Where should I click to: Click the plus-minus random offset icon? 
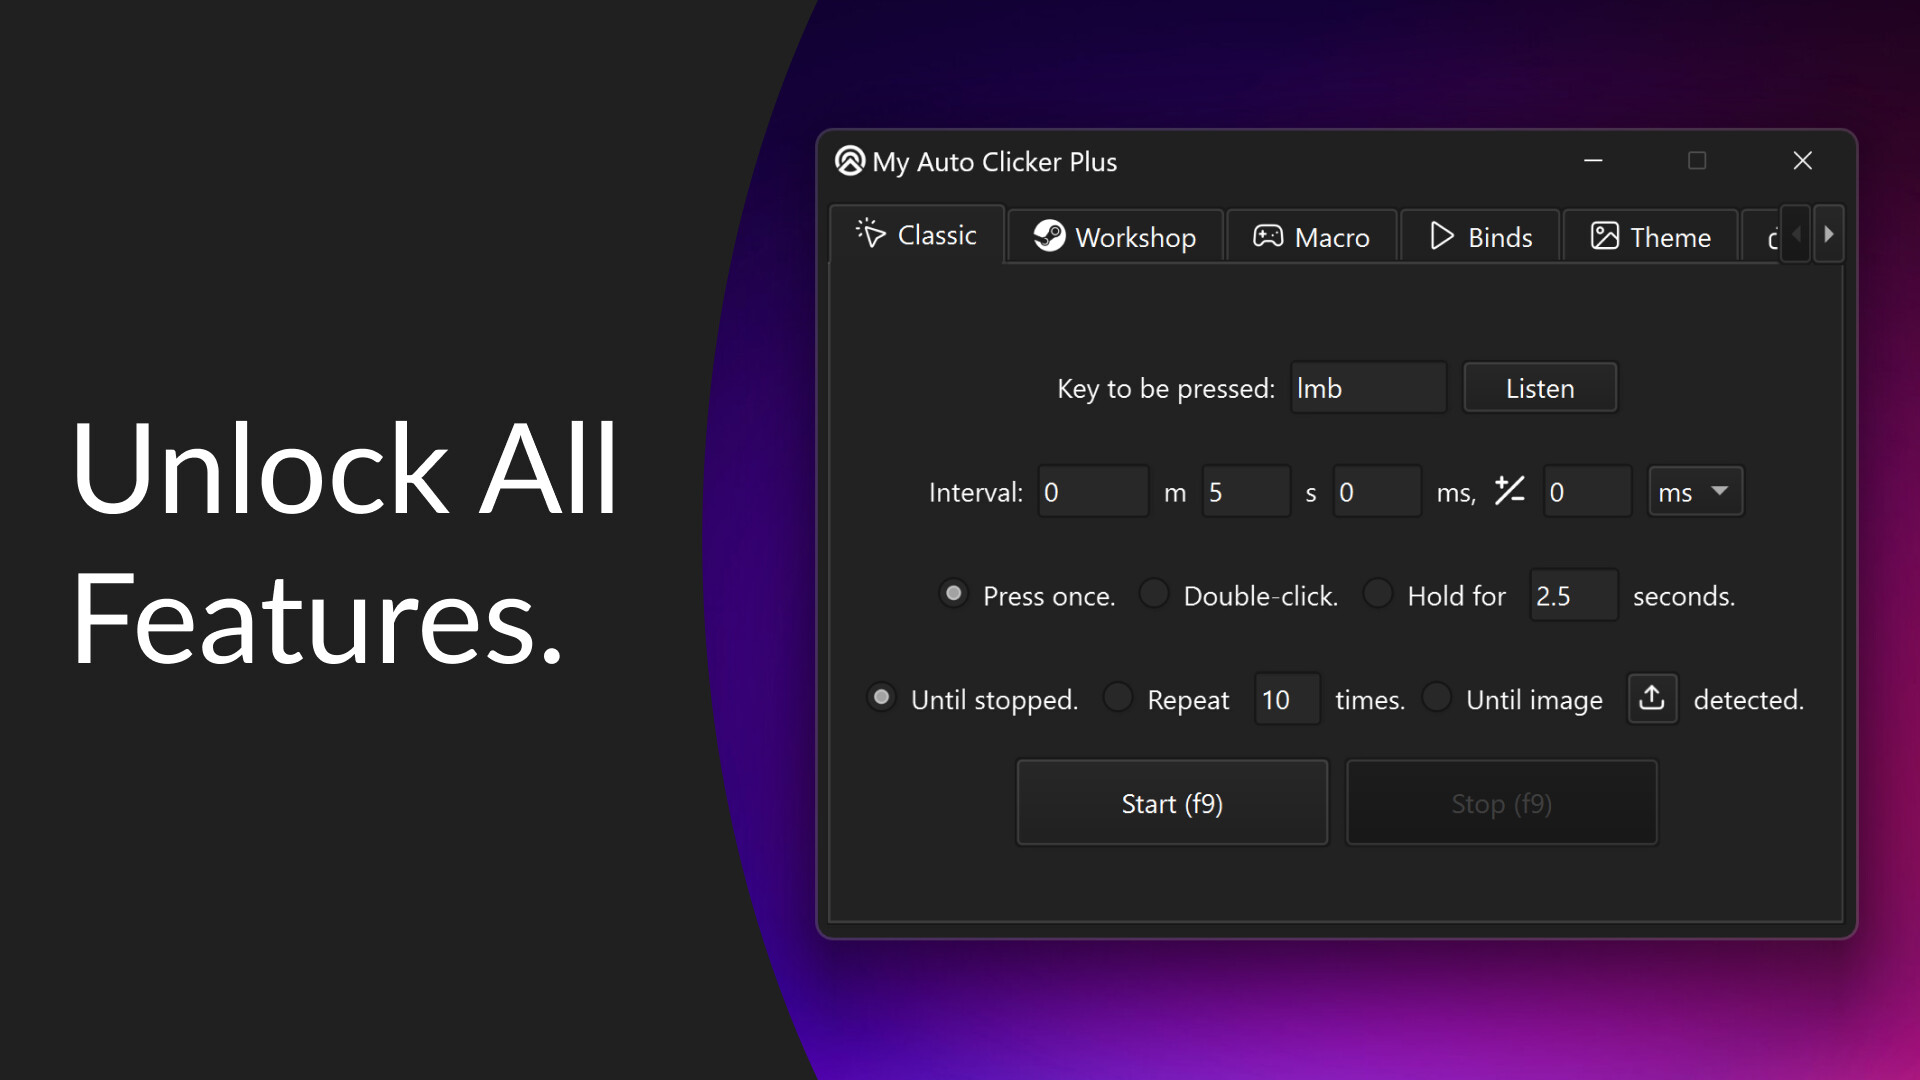(x=1509, y=491)
